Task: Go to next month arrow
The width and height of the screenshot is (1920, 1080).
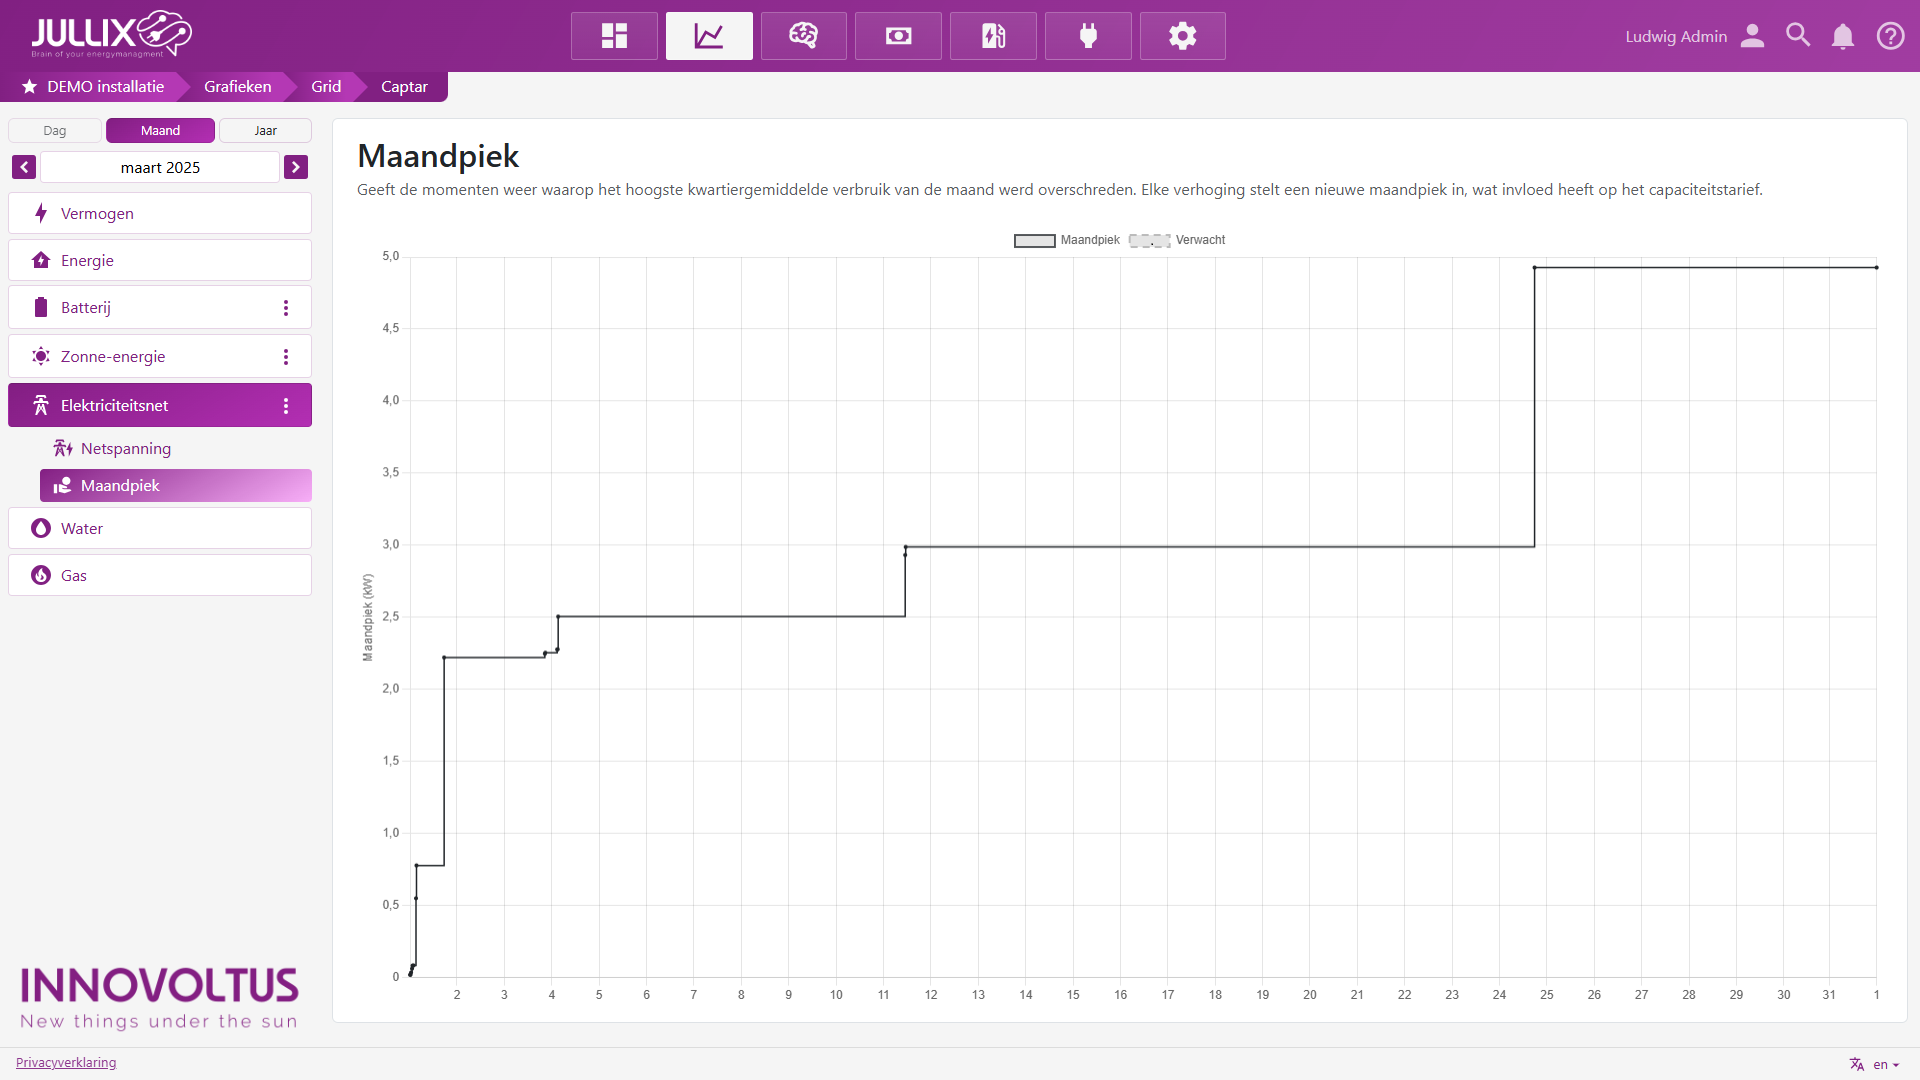Action: pos(295,167)
